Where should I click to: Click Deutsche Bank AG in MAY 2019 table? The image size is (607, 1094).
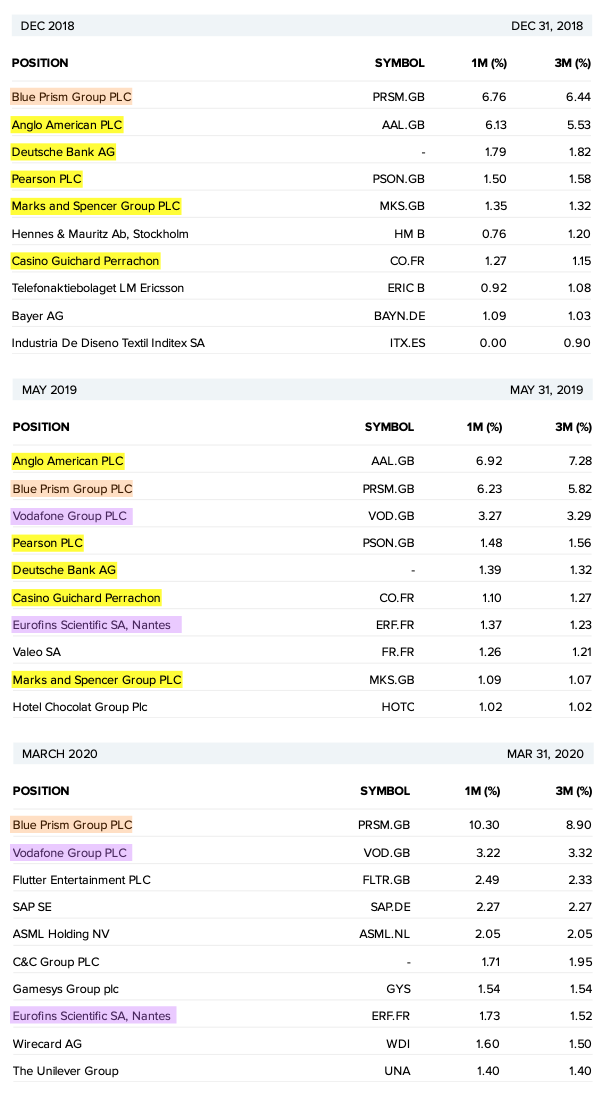[x=64, y=570]
